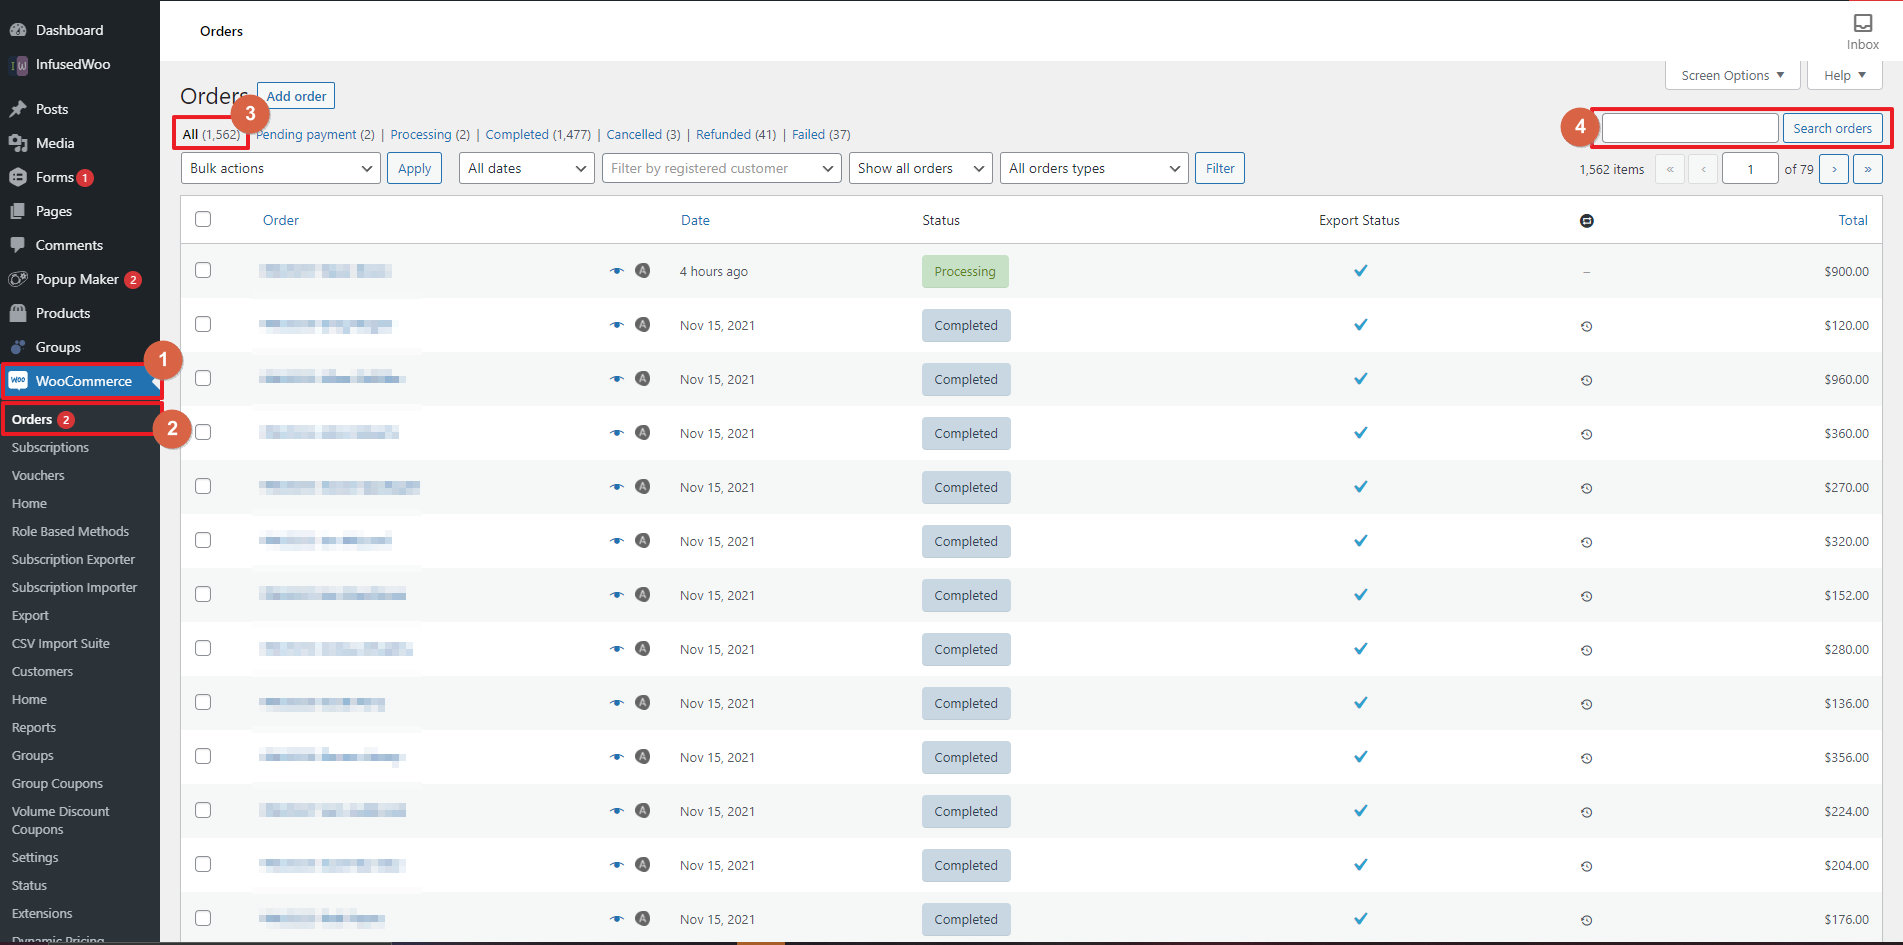
Task: Filter by Cancelled (3) status
Action: pyautogui.click(x=643, y=134)
